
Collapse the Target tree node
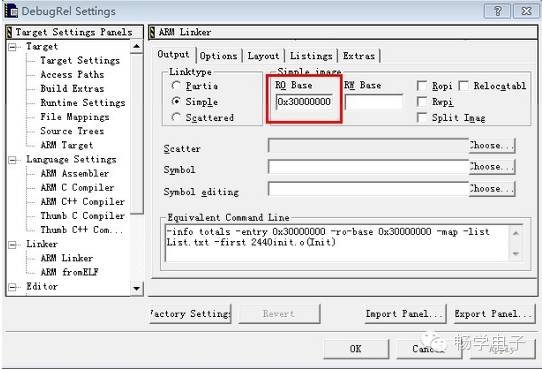(12, 47)
